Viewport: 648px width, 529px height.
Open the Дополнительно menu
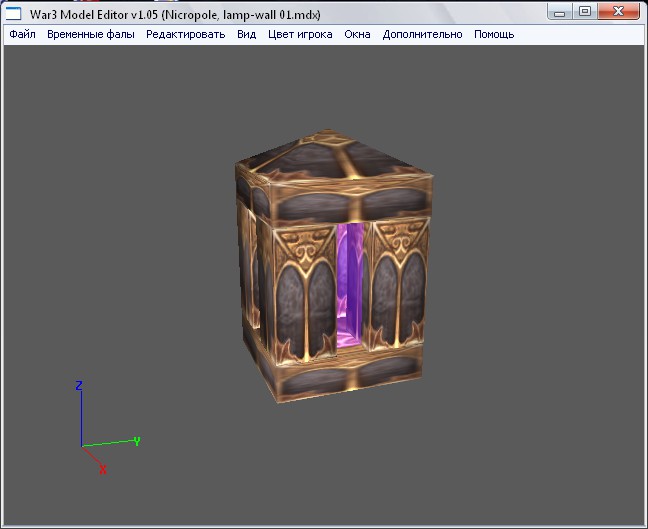tap(422, 34)
